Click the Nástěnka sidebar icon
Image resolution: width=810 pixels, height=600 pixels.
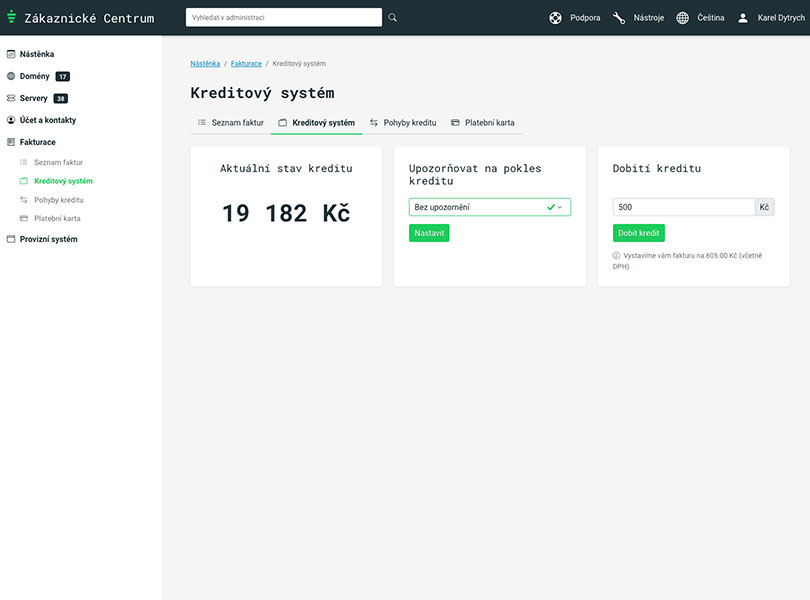(11, 54)
